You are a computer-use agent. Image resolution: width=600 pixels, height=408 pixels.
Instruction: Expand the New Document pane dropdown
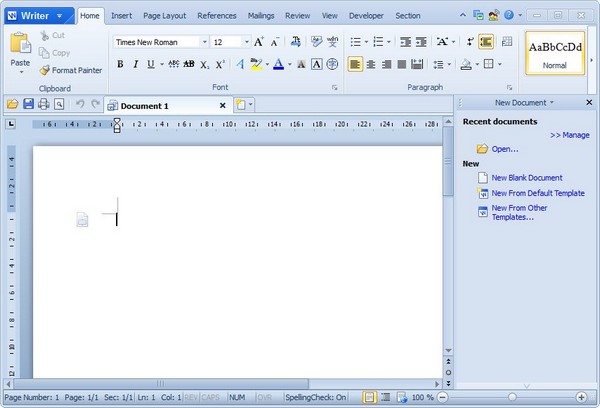tap(552, 102)
